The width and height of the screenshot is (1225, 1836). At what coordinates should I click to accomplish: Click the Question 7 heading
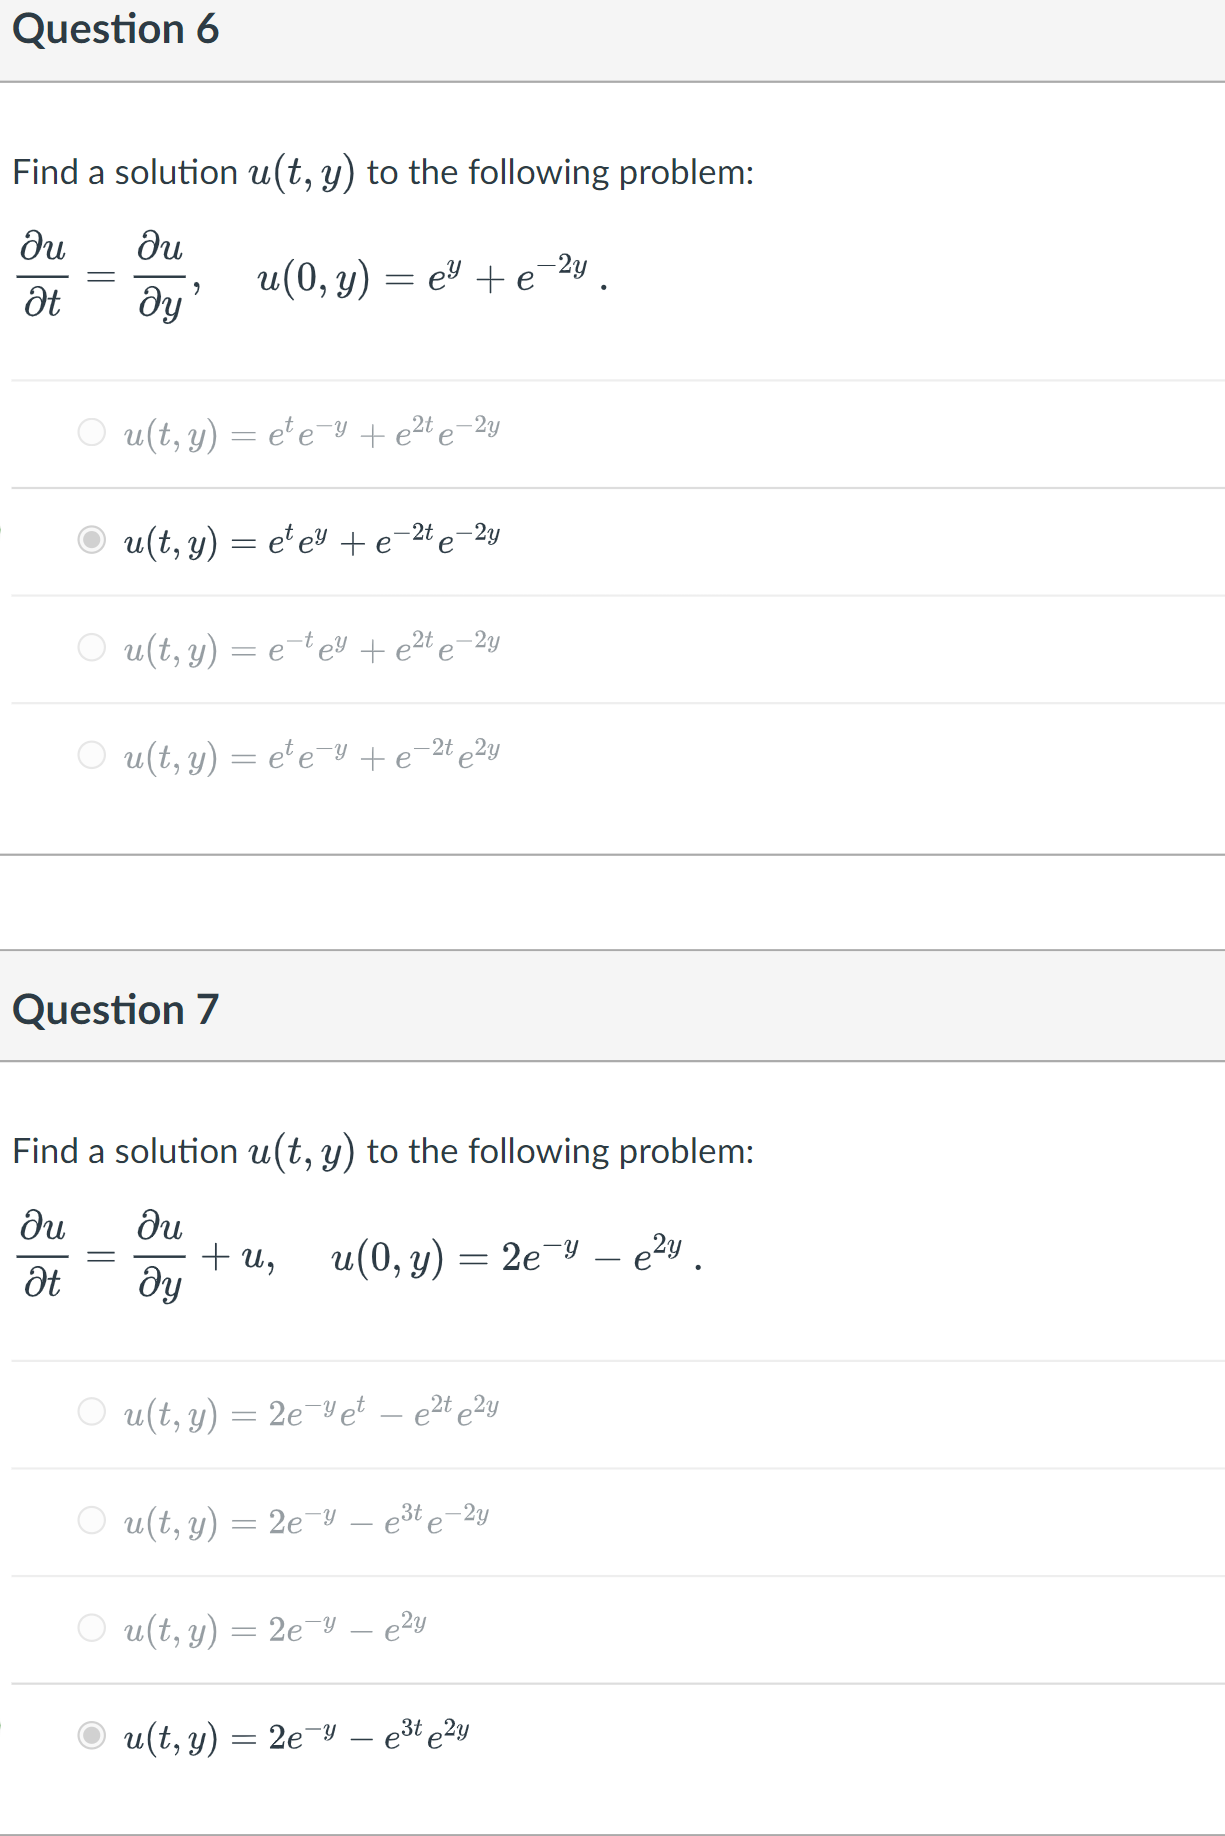(x=117, y=1009)
